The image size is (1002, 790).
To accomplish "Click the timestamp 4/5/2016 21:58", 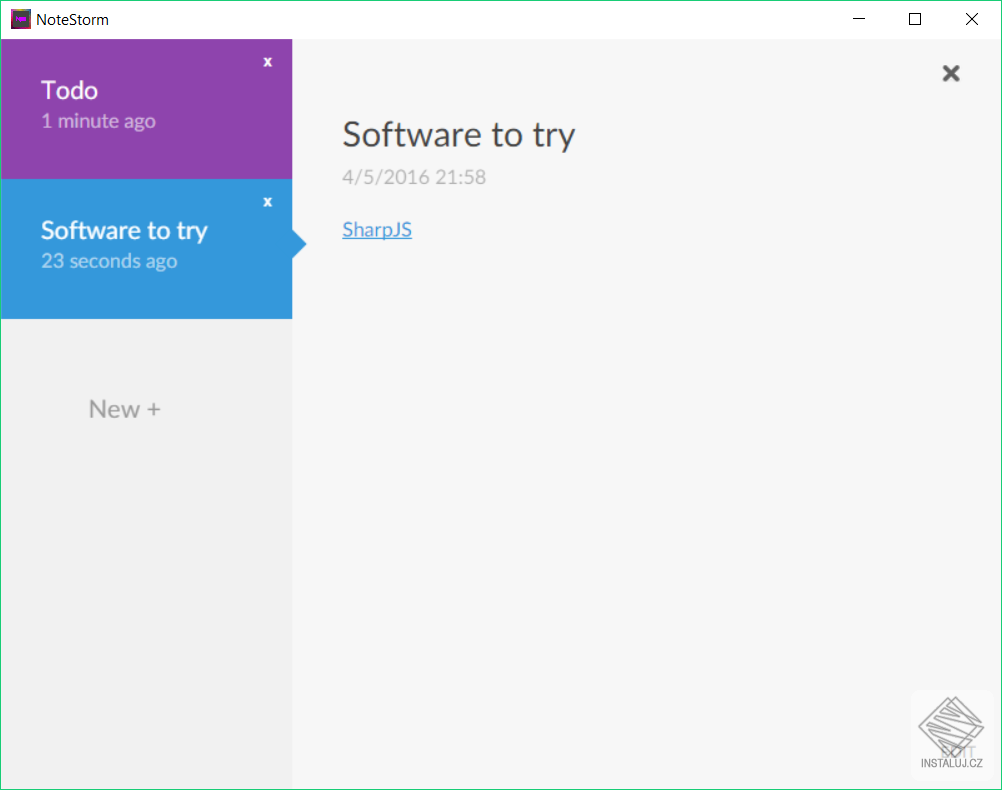I will [414, 177].
